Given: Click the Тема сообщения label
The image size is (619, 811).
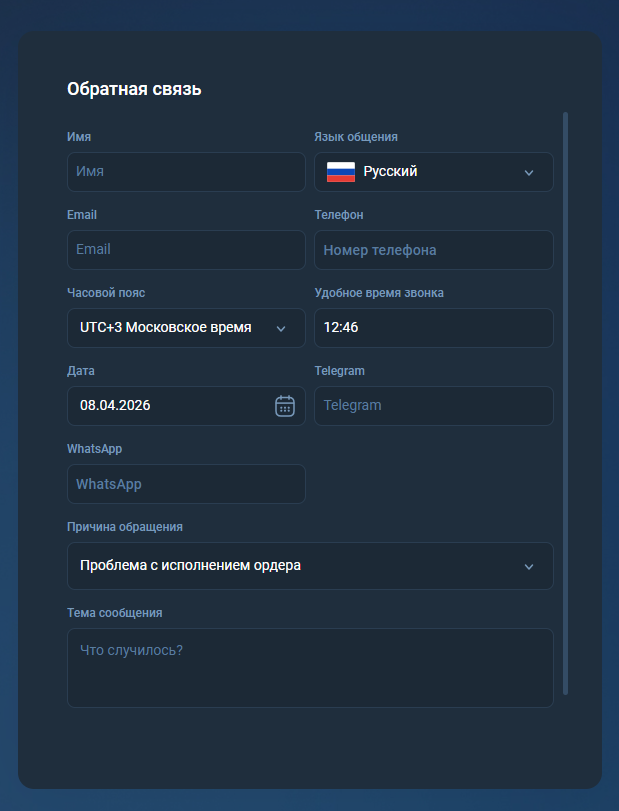Looking at the screenshot, I should tap(115, 613).
